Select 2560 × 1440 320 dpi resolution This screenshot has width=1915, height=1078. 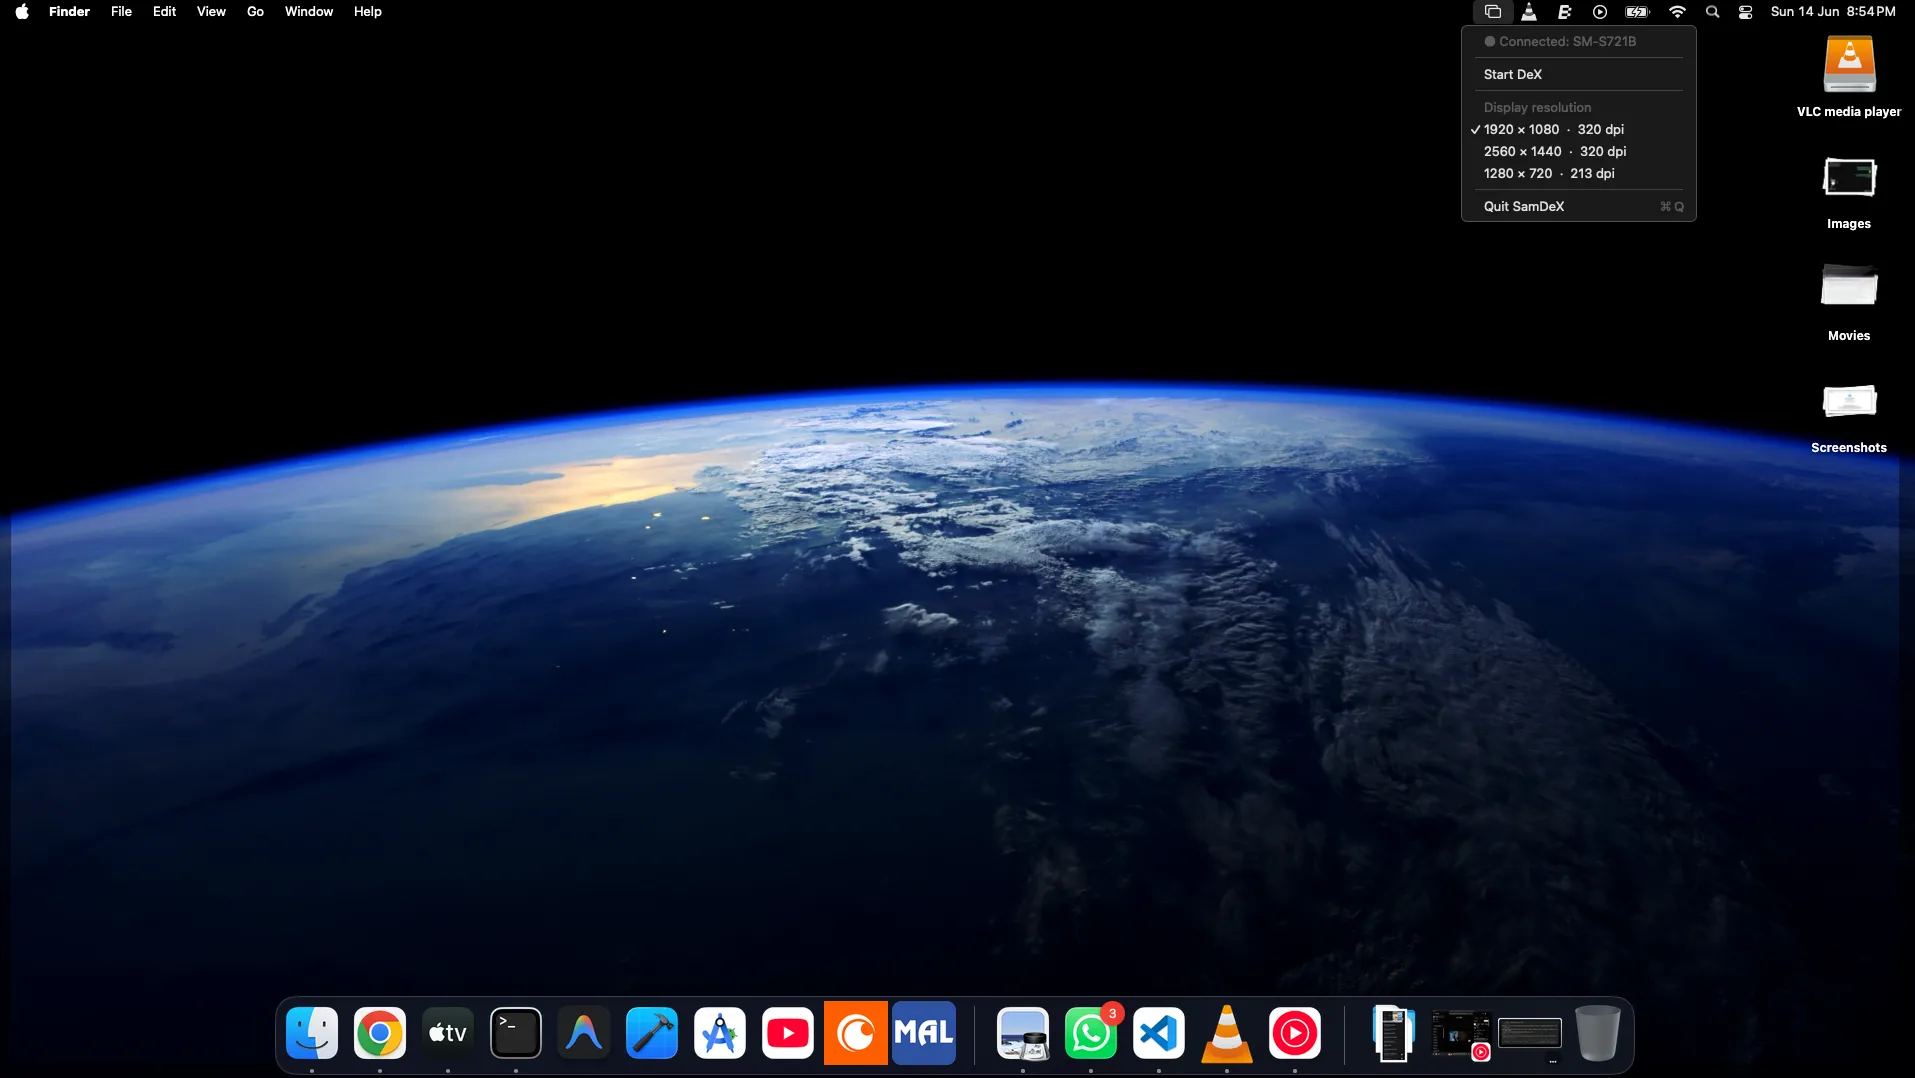coord(1579,151)
